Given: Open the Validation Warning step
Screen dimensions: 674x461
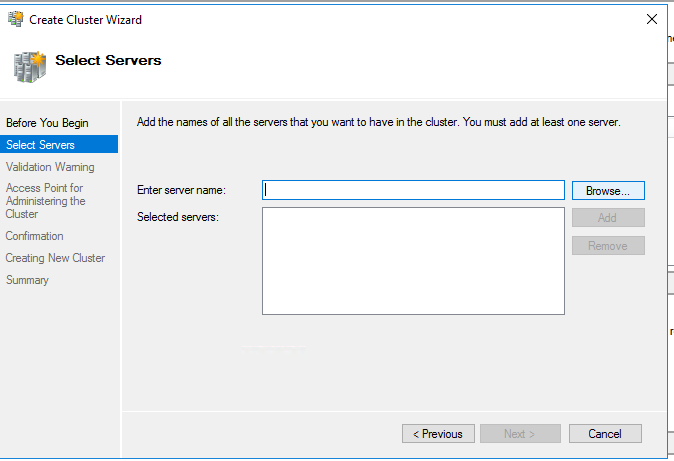Looking at the screenshot, I should click(x=50, y=167).
